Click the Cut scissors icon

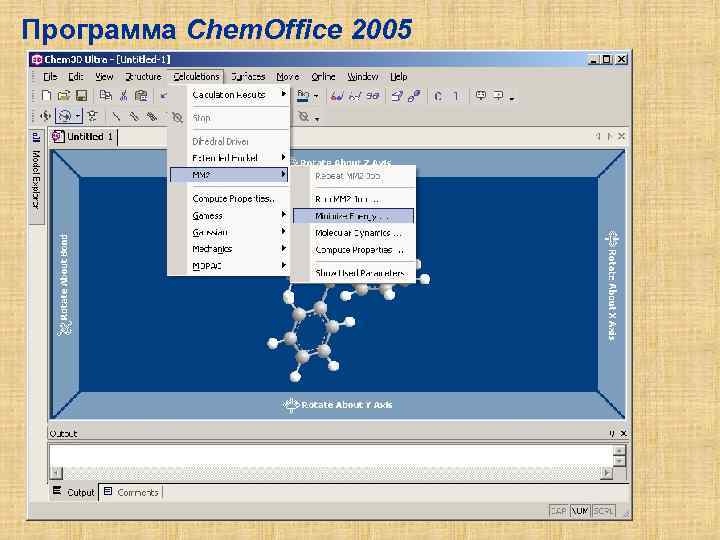pos(123,96)
